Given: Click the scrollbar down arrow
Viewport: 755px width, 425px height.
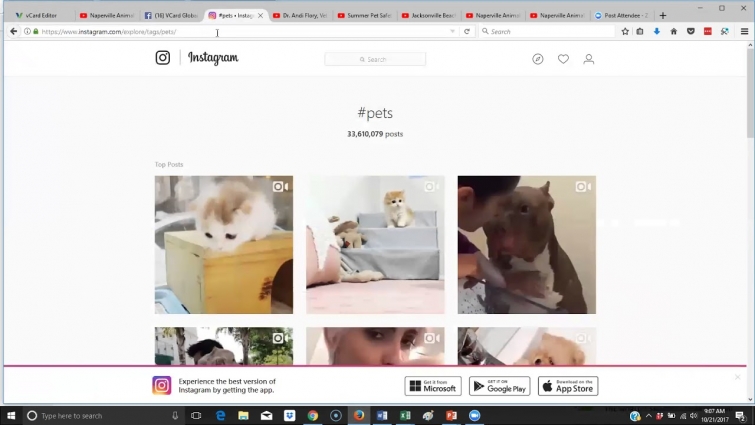Looking at the screenshot, I should tap(750, 399).
